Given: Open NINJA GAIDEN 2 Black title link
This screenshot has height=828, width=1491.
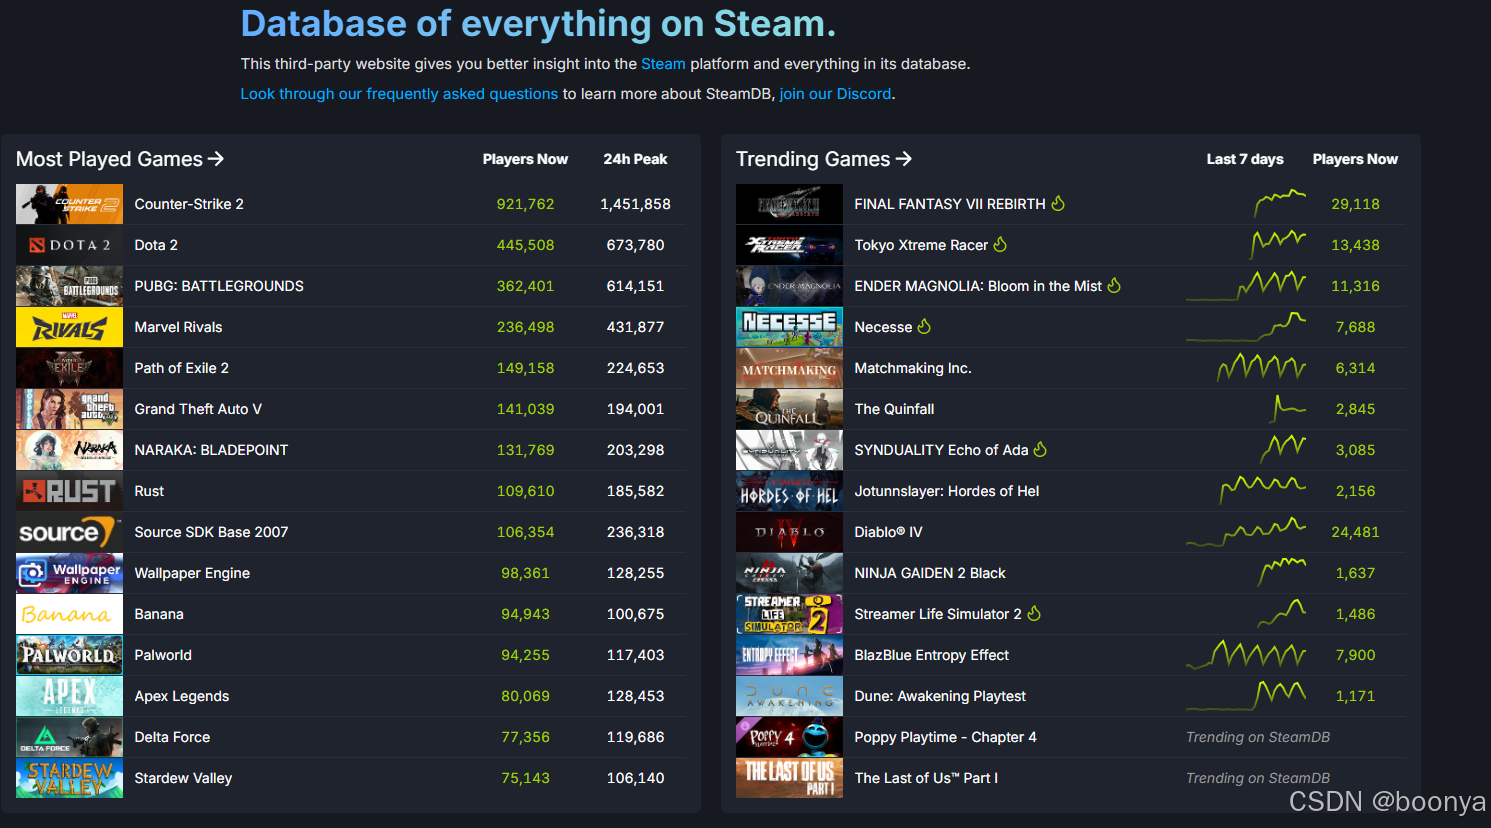Looking at the screenshot, I should [x=930, y=573].
